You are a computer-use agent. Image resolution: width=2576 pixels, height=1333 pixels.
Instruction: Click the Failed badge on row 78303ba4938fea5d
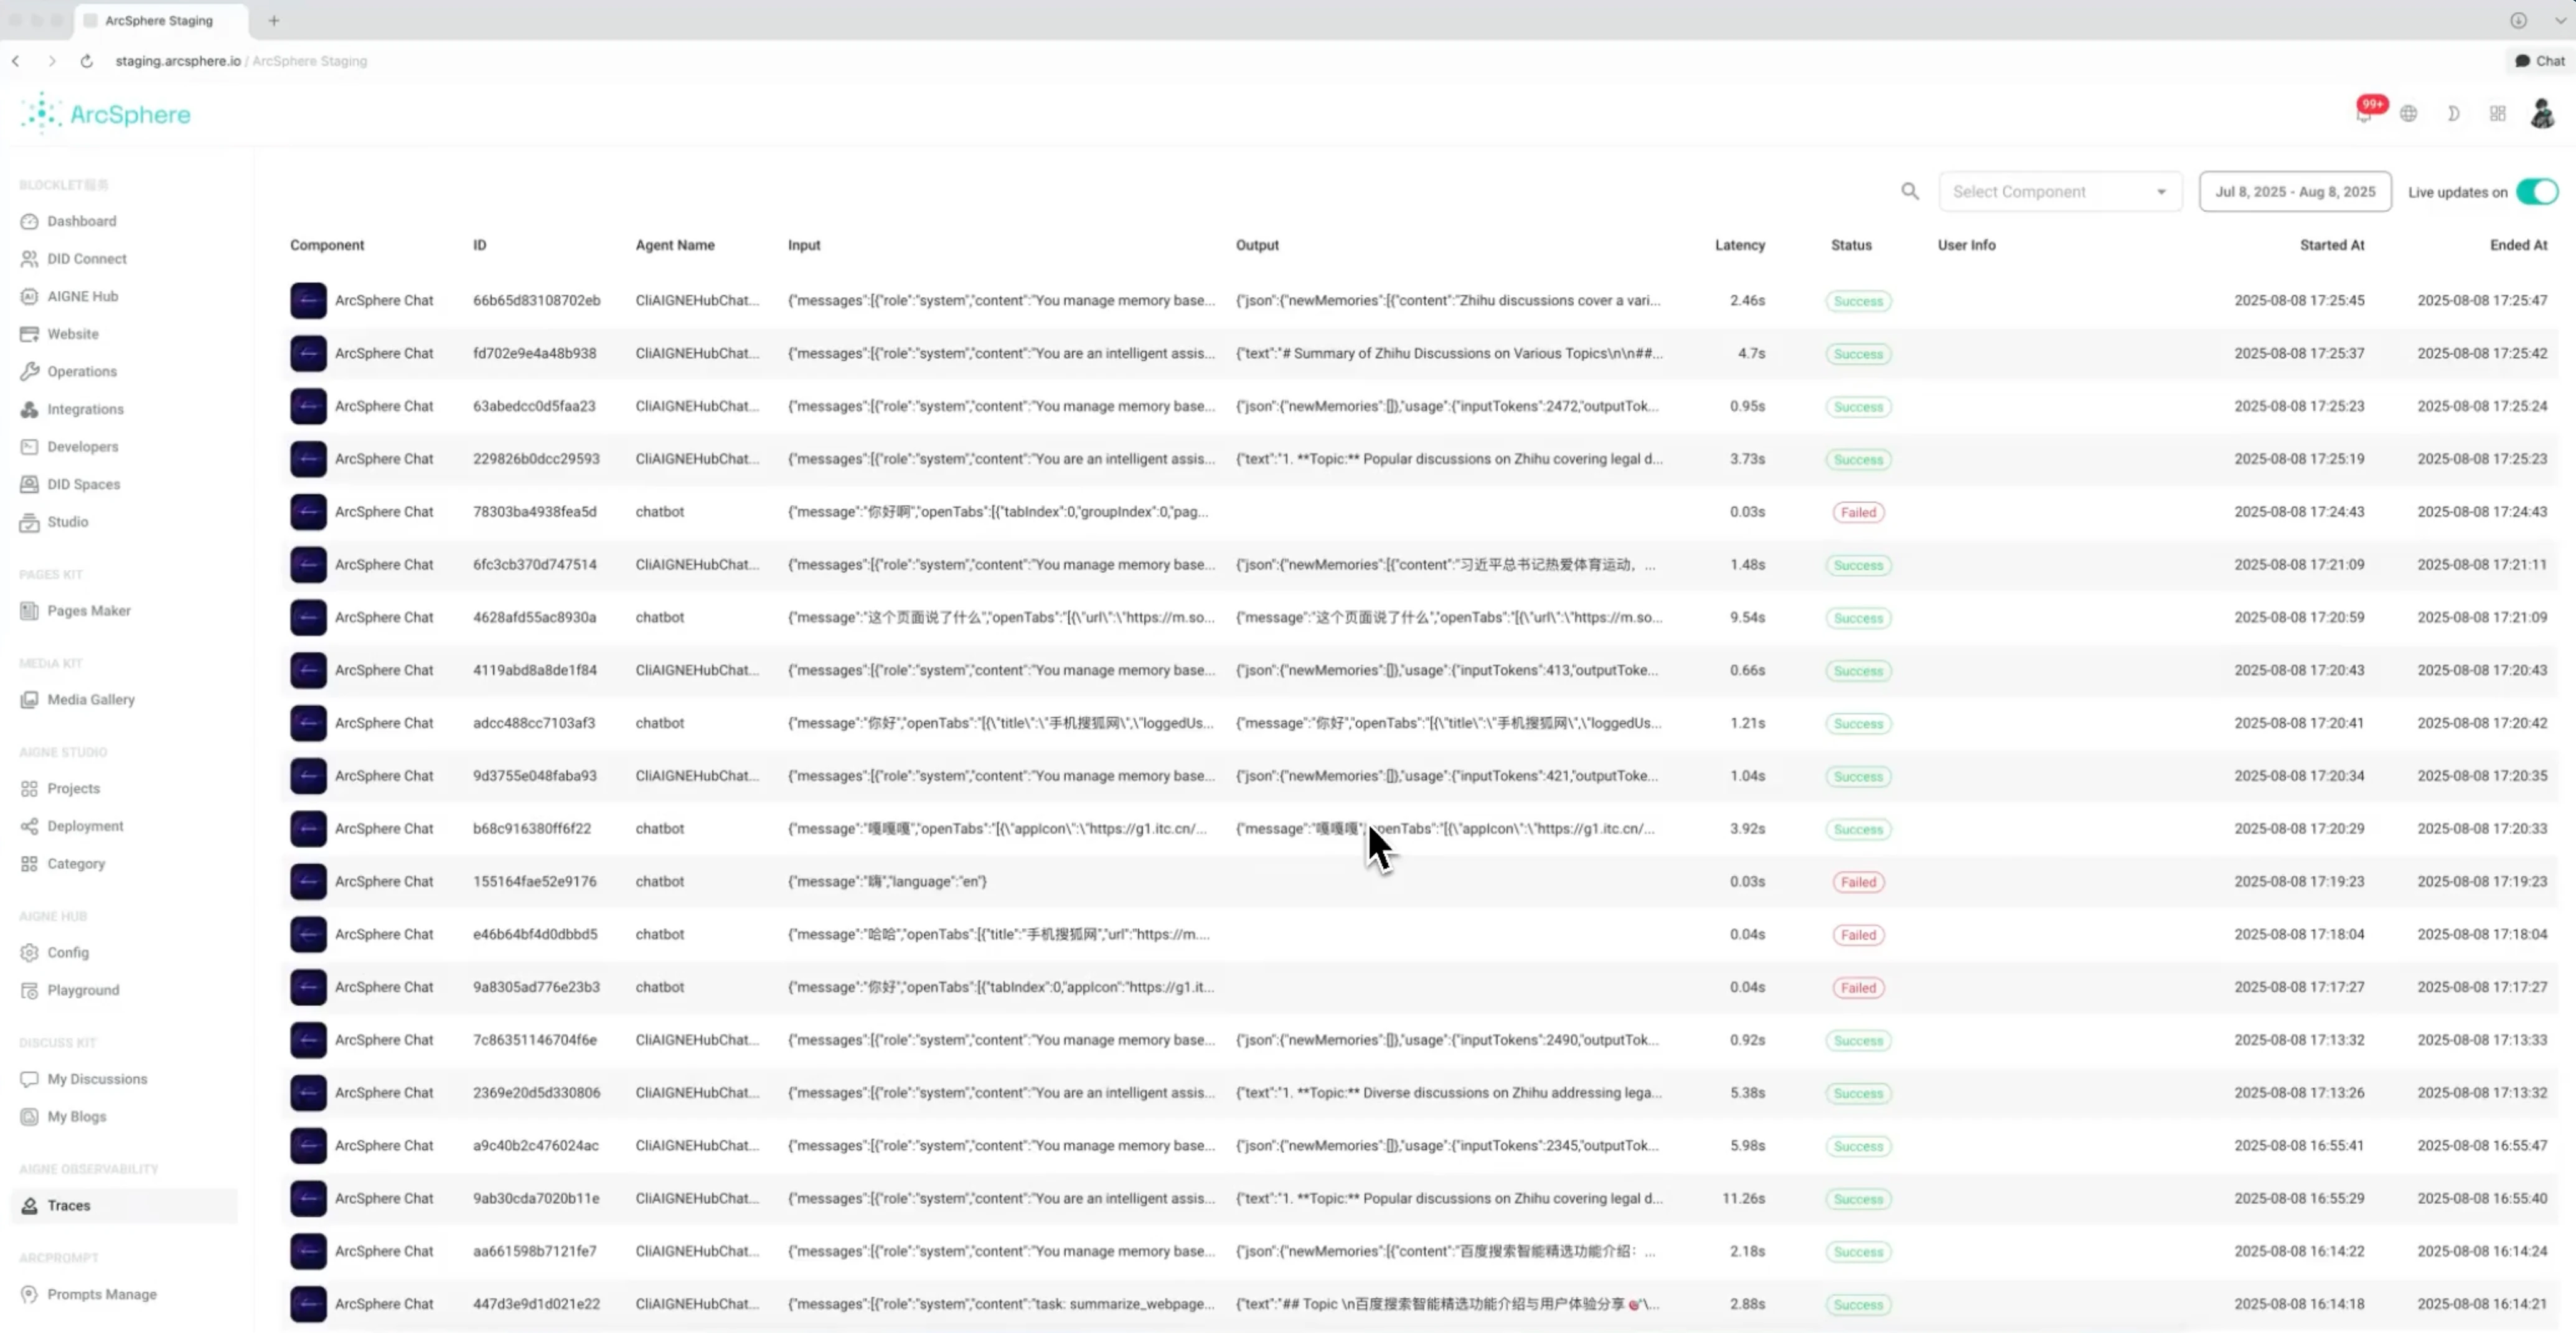coord(1858,512)
